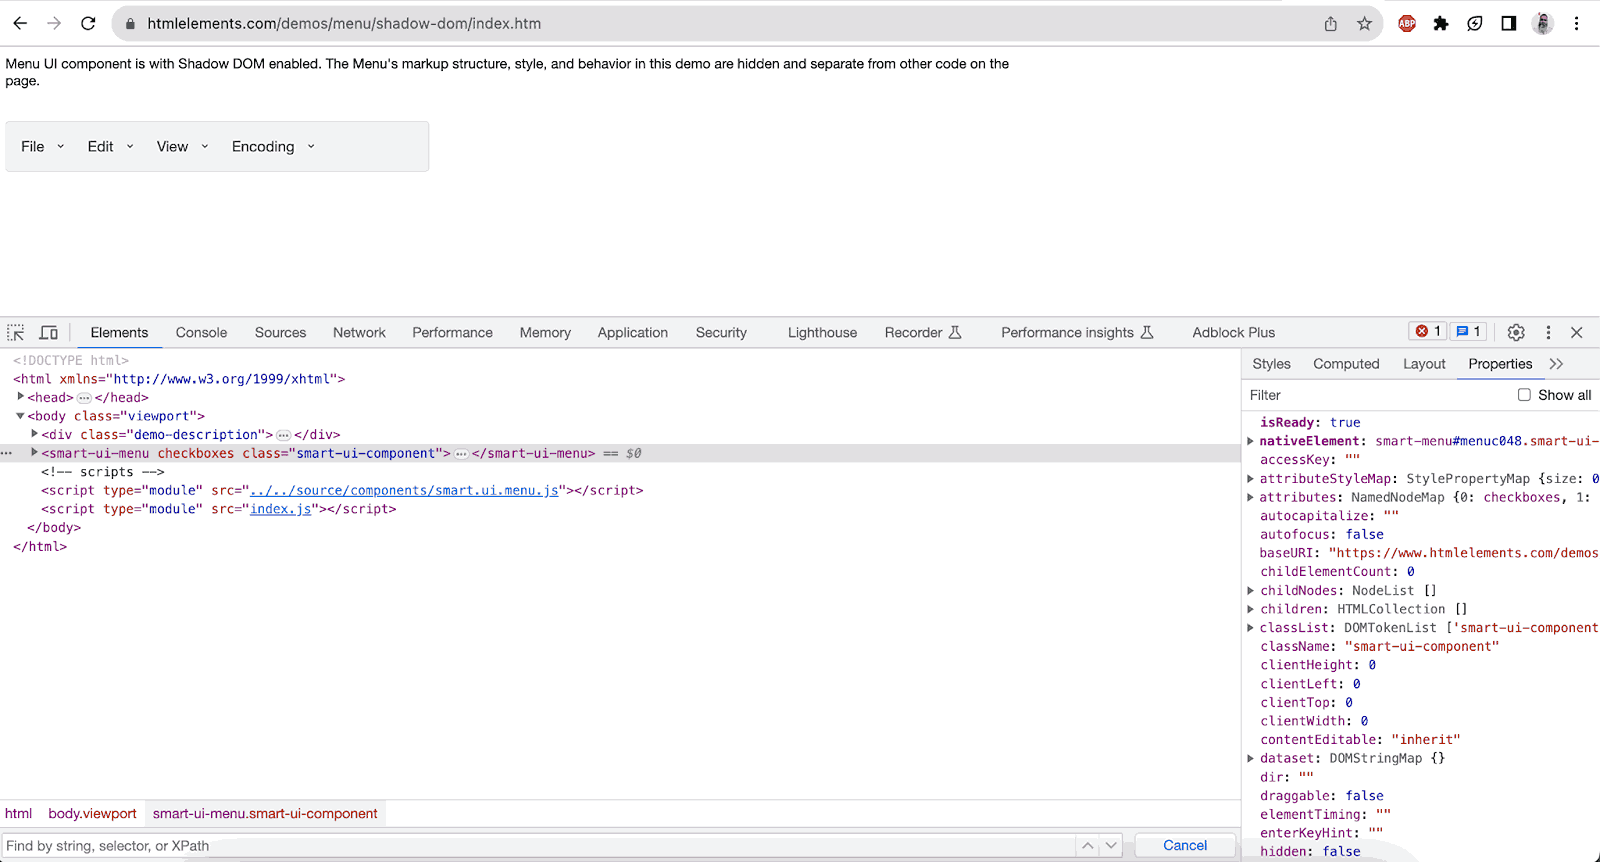Open the Computed styles tab
The height and width of the screenshot is (862, 1600).
point(1346,364)
